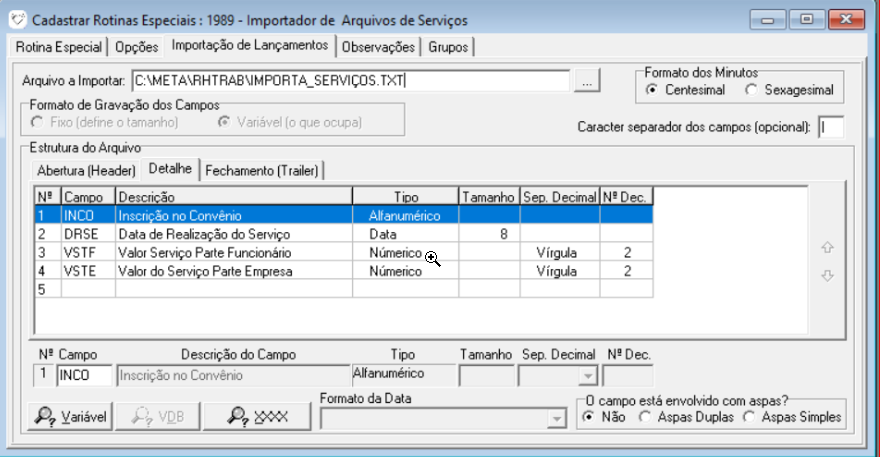This screenshot has width=880, height=457.
Task: Click the application icon in title bar
Action: click(16, 20)
